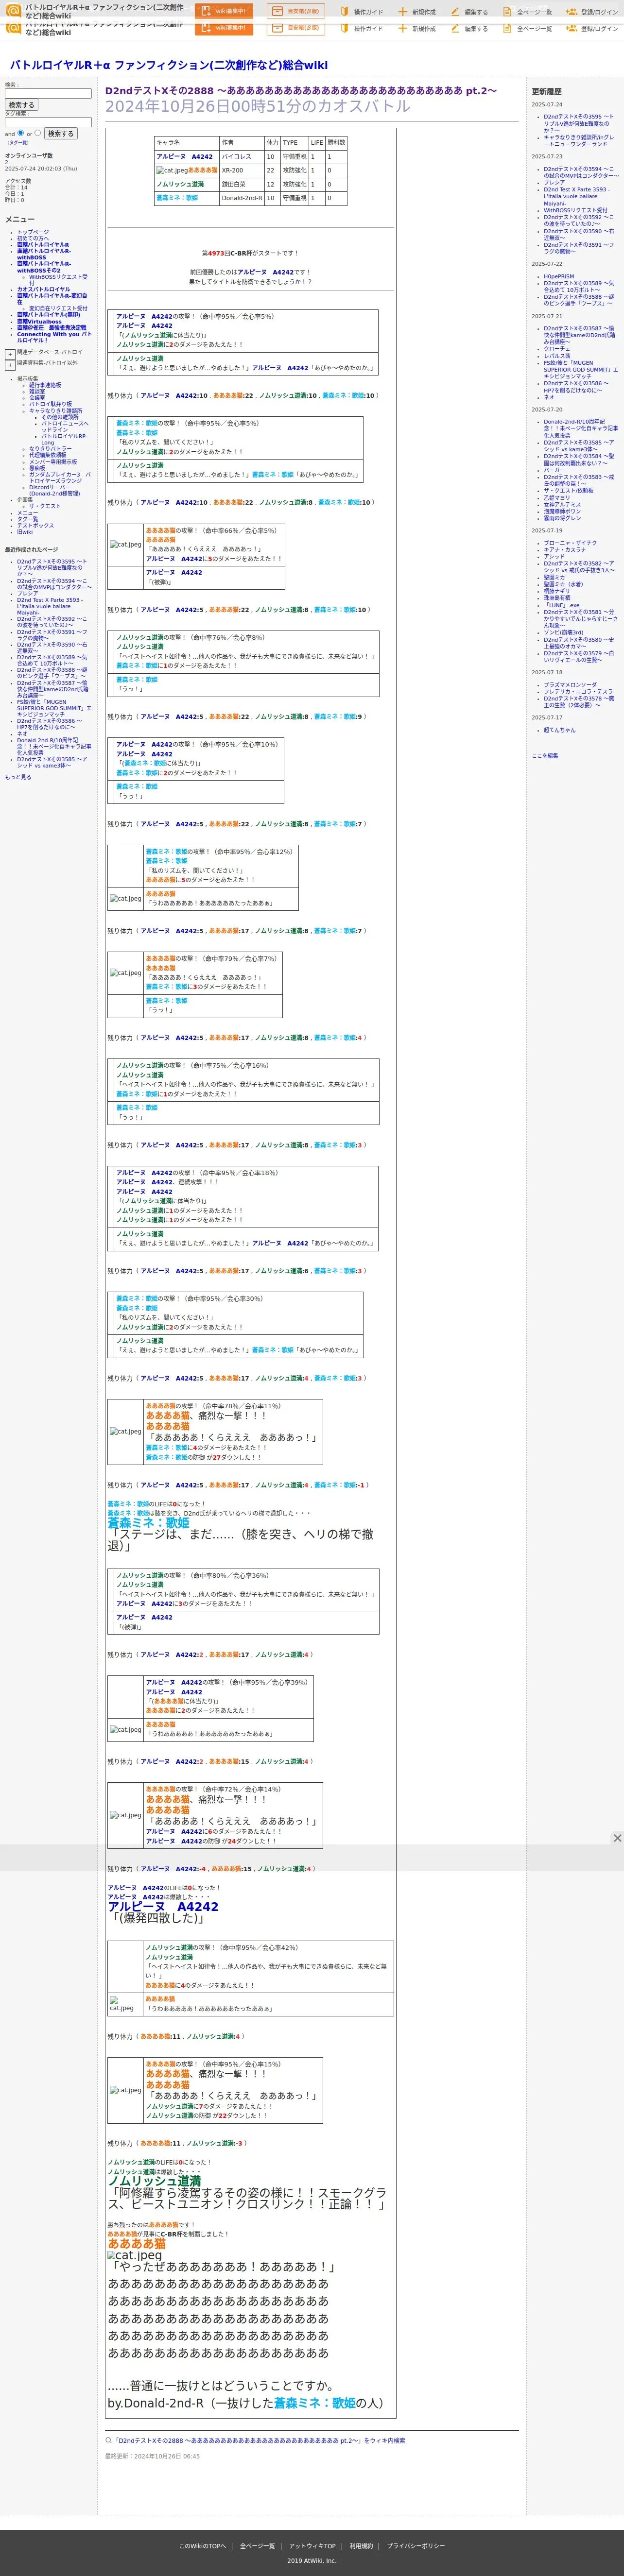Open the 愚痴板 board link
The width and height of the screenshot is (624, 2576).
coord(37,468)
